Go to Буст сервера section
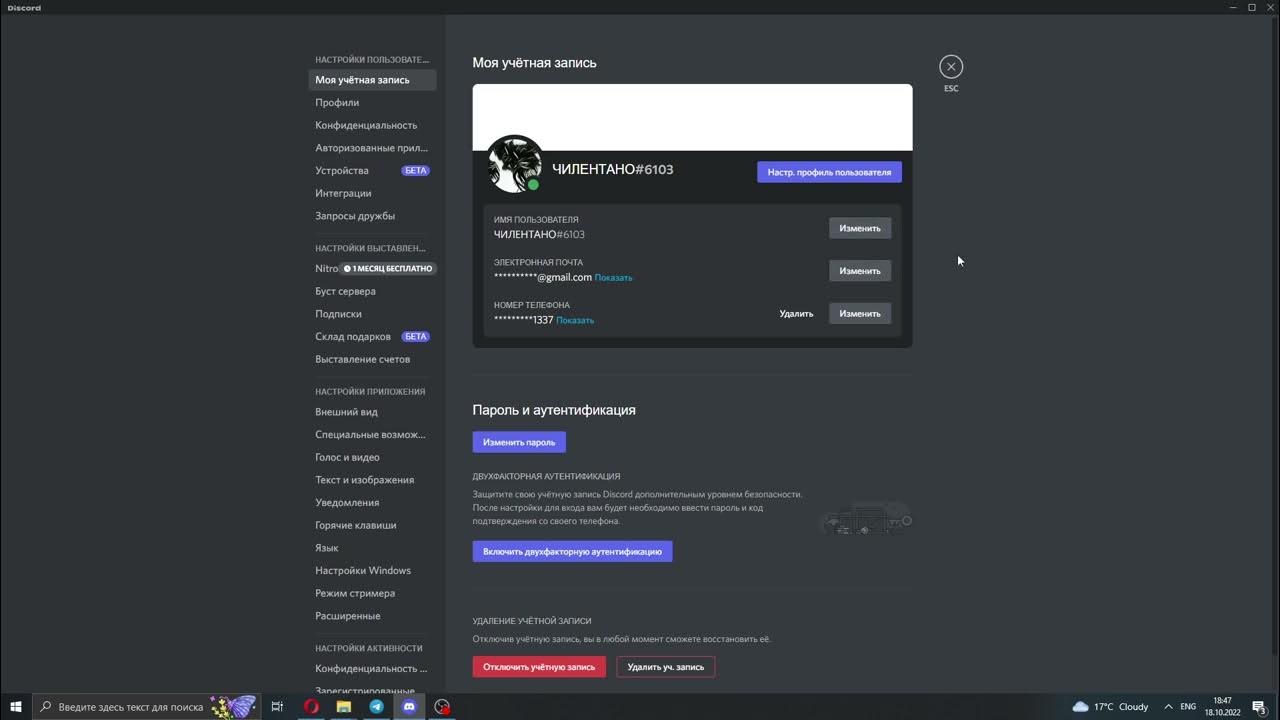 click(372, 291)
